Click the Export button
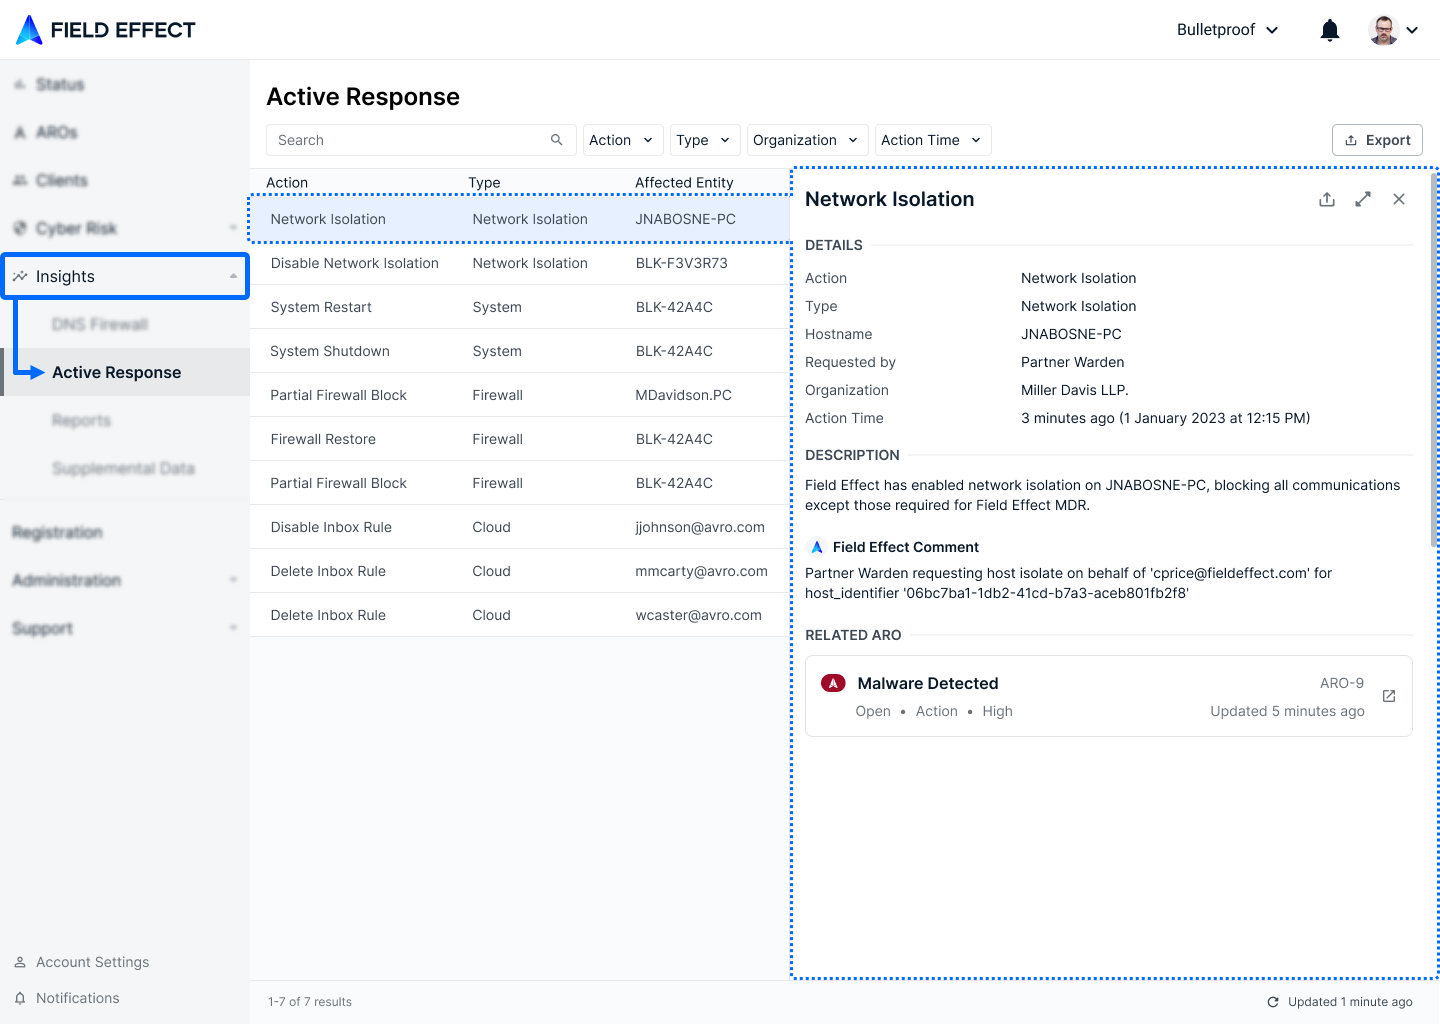Viewport: 1440px width, 1024px height. [1377, 140]
